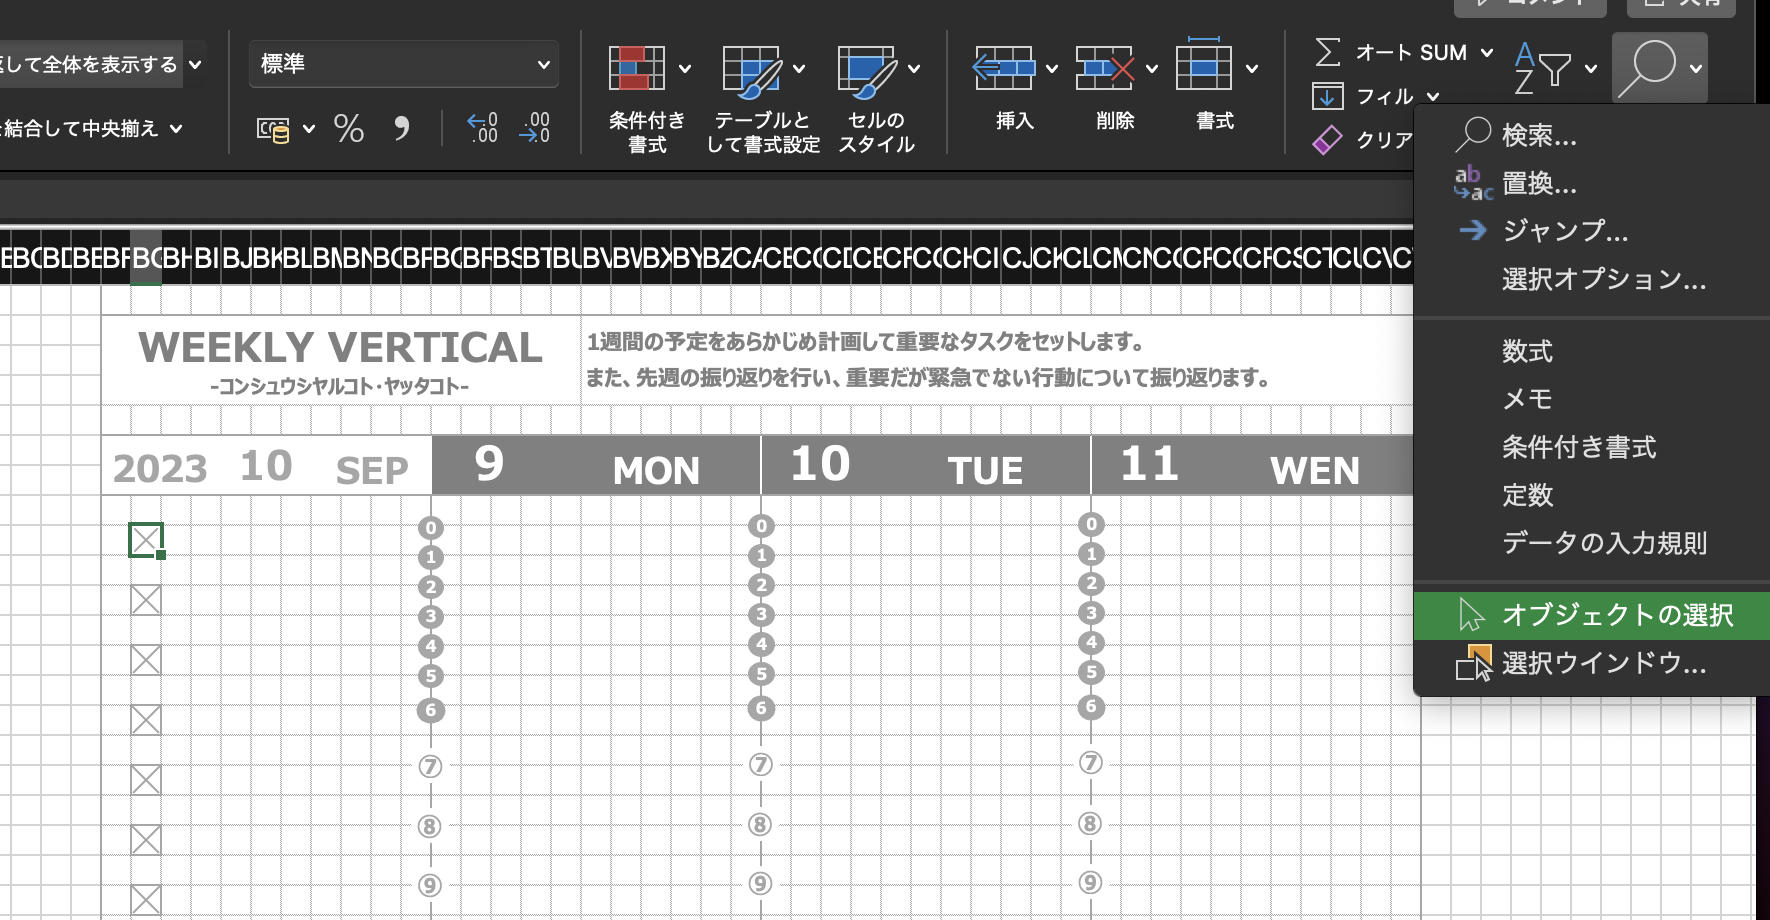Click the Cell Styles (セルのスタイル) icon

(866, 70)
